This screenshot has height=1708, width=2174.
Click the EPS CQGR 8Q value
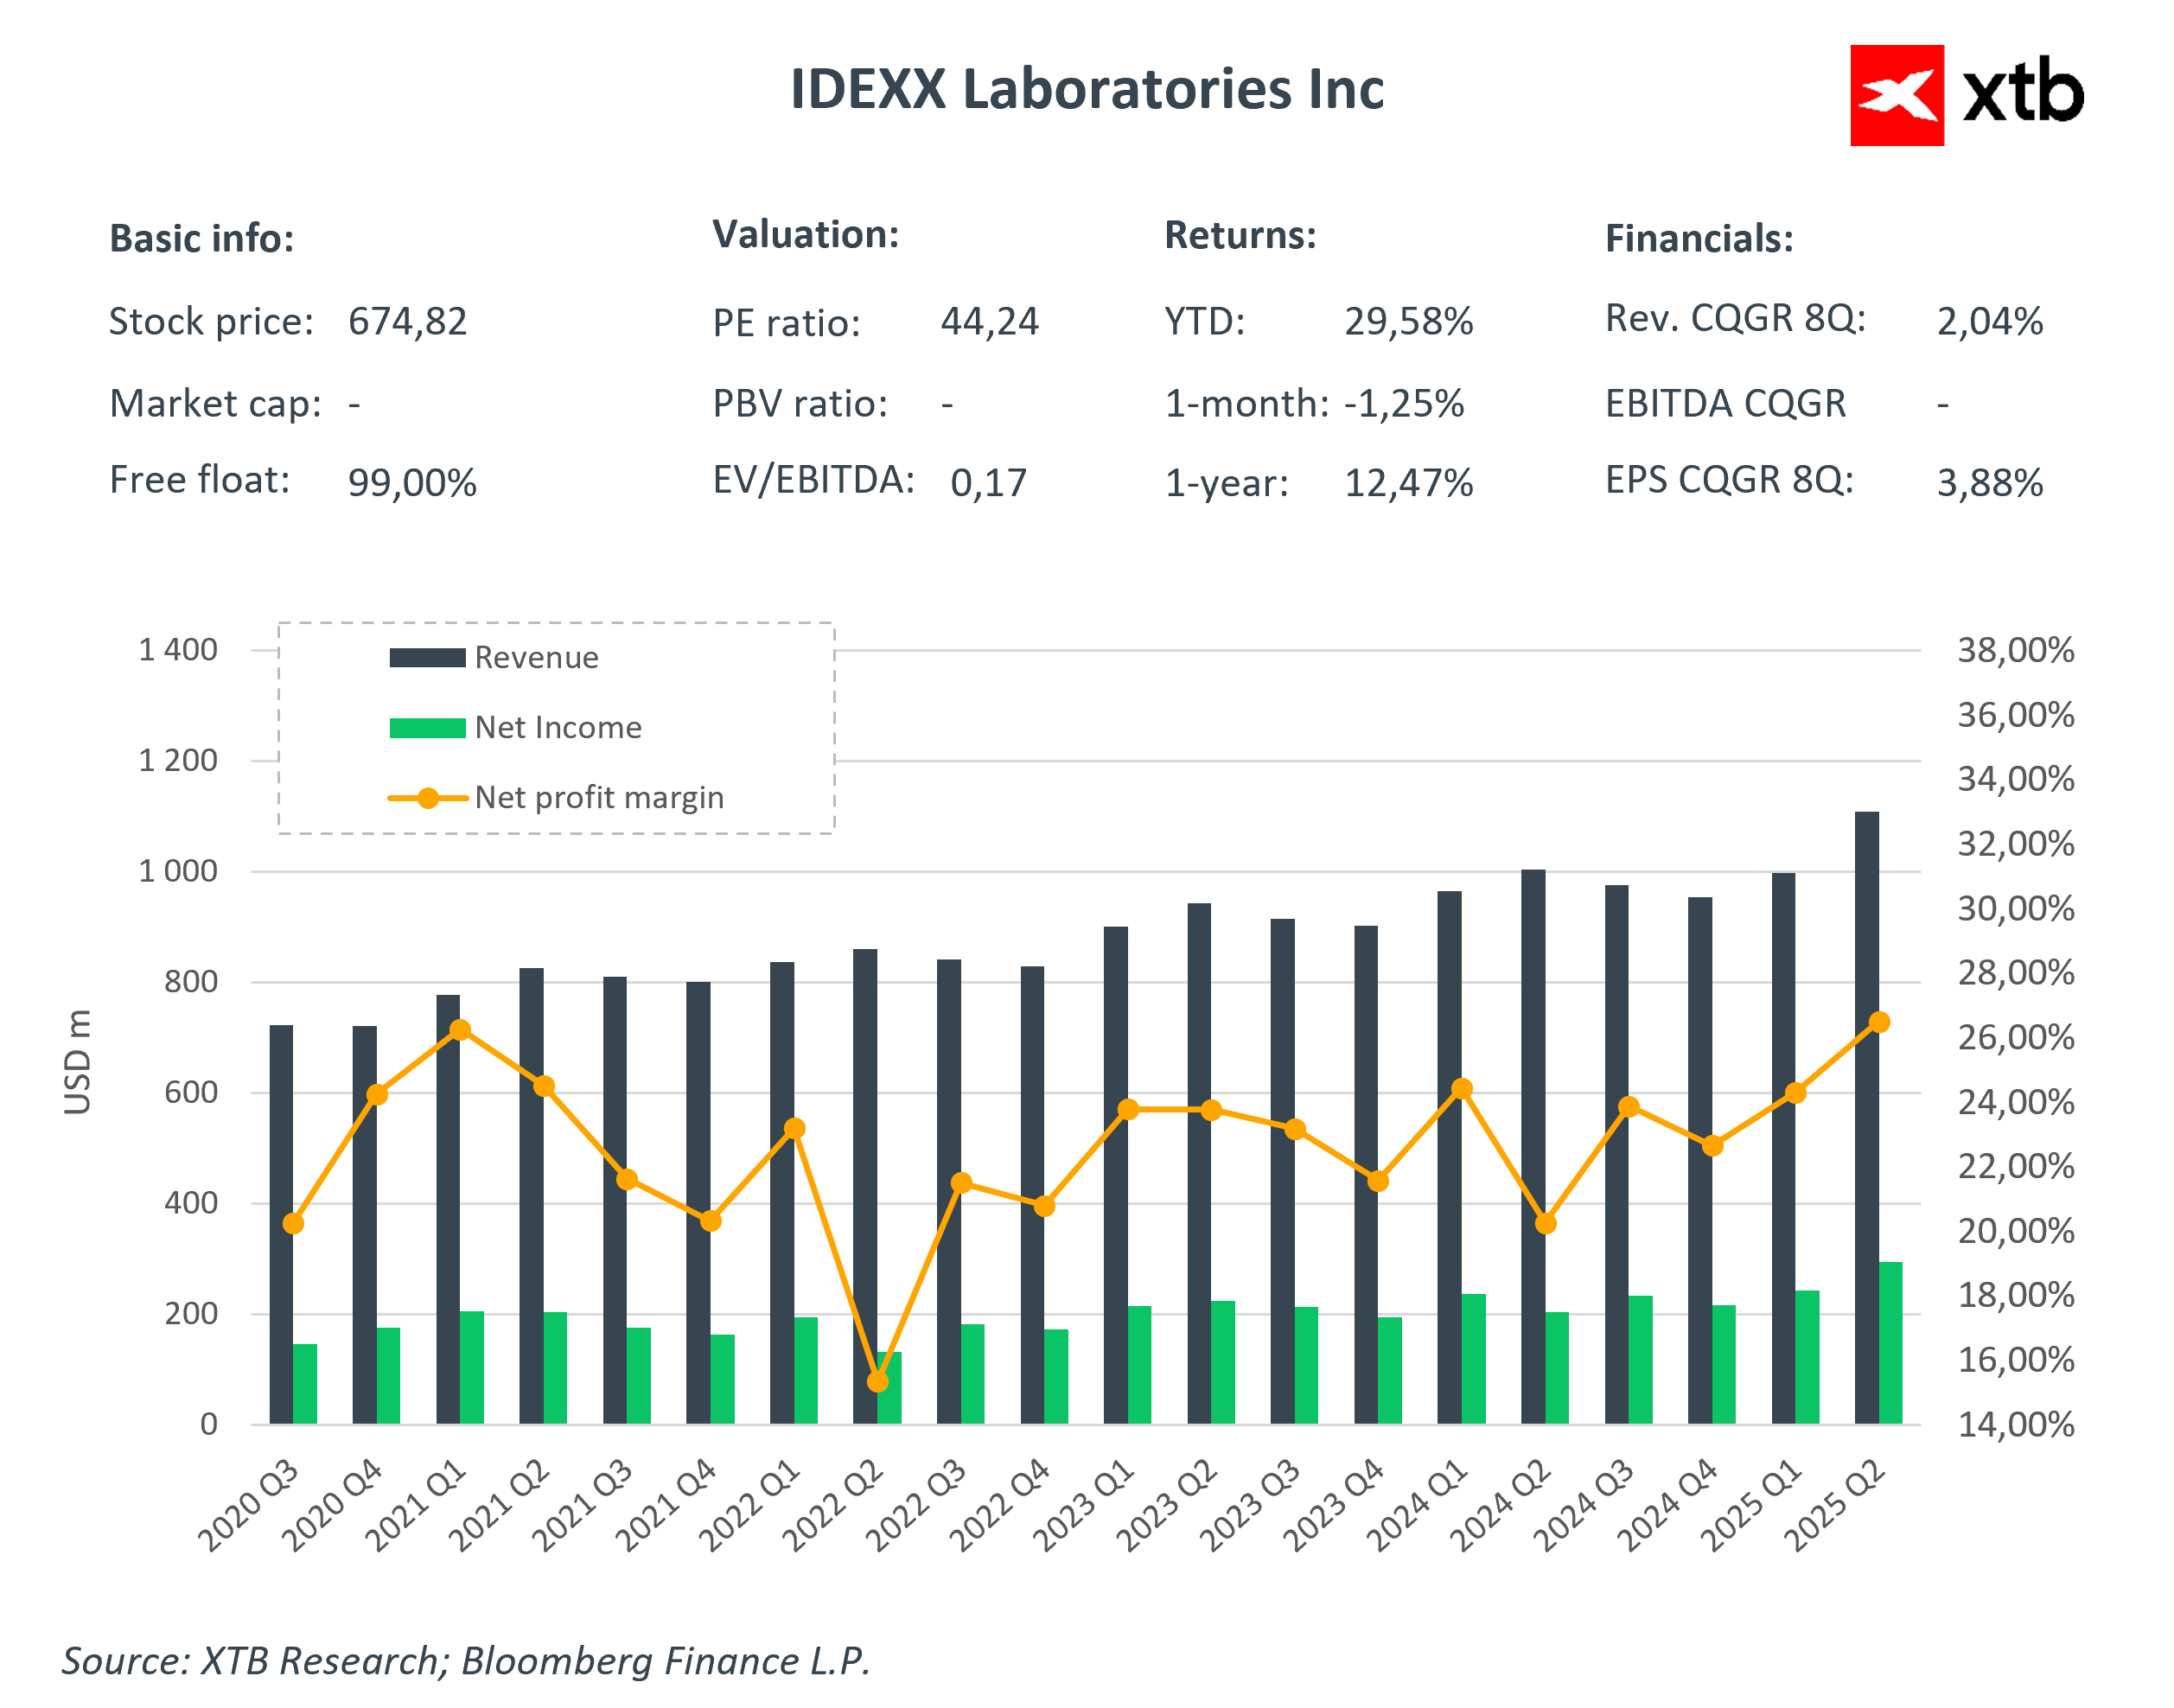[1989, 483]
